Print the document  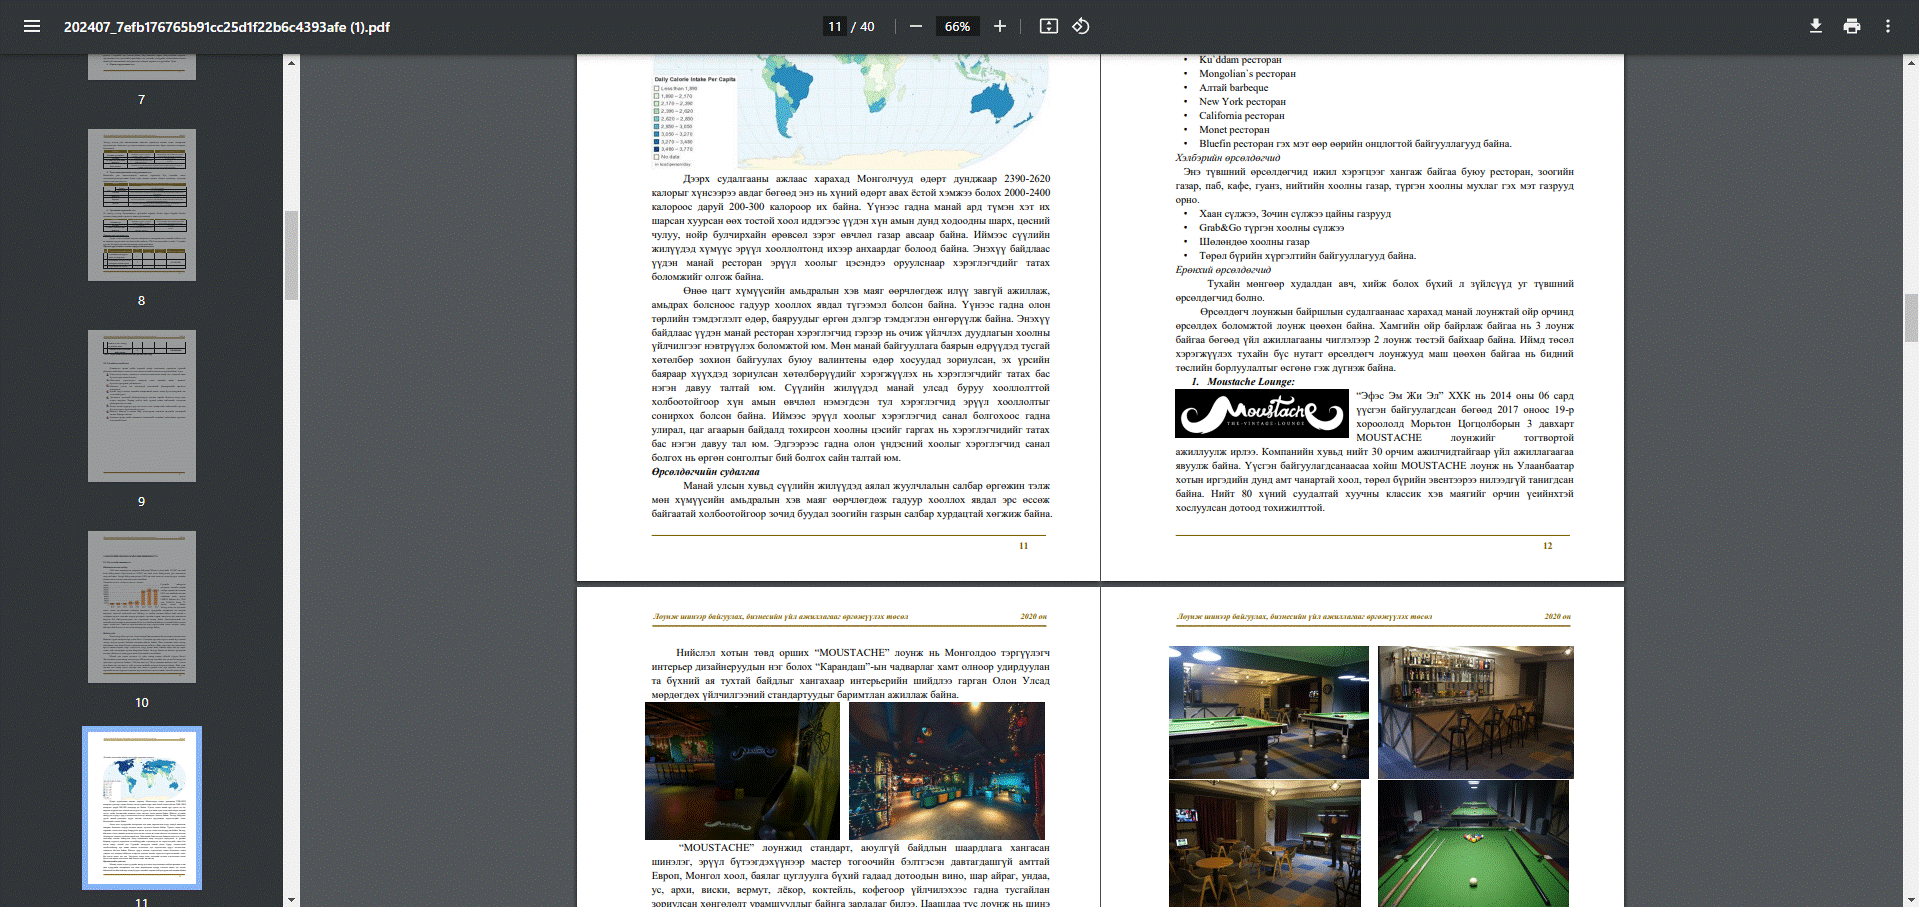[1852, 26]
